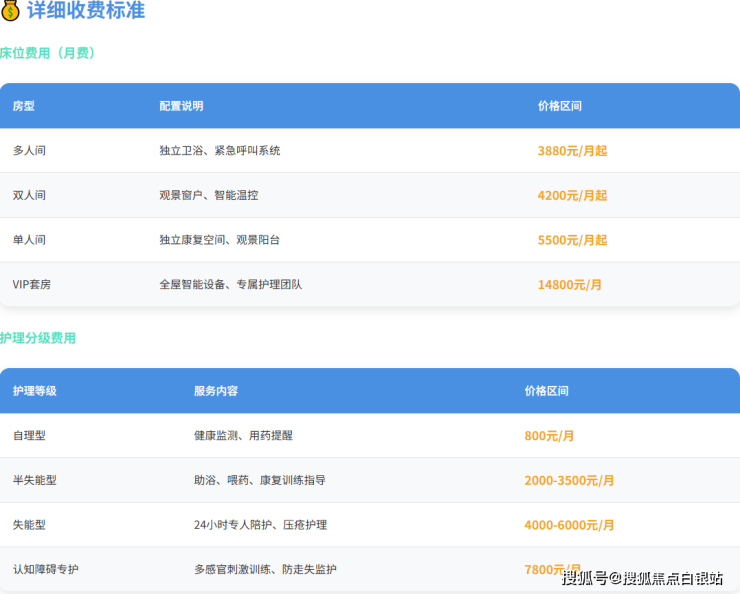
Task: Select the 多人间 room type row
Action: coord(29,151)
